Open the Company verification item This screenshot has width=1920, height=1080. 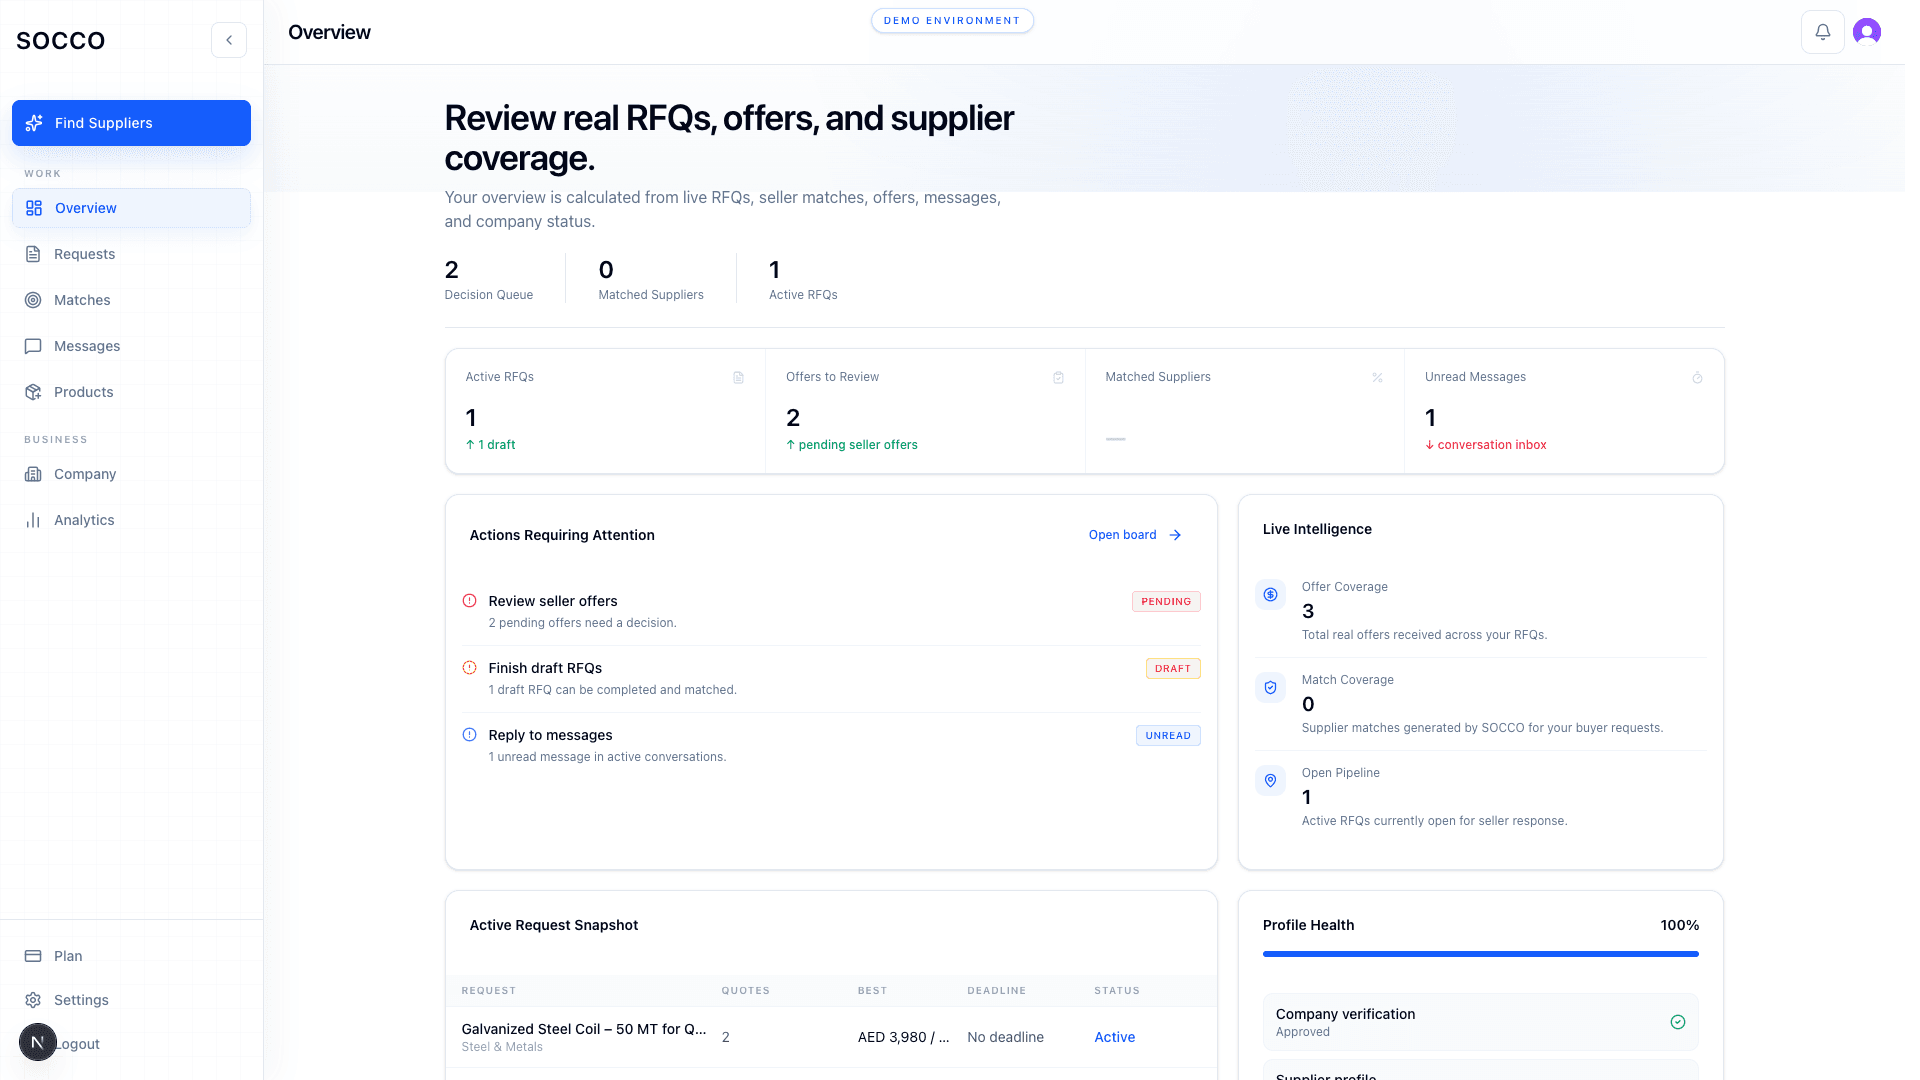pyautogui.click(x=1480, y=1022)
